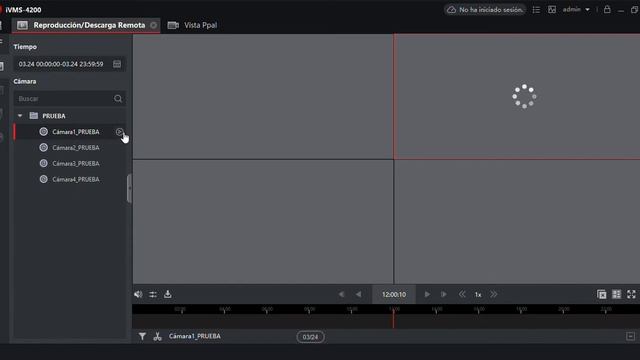Open the picture icon in title bar
The width and height of the screenshot is (640, 360).
pyautogui.click(x=552, y=9)
